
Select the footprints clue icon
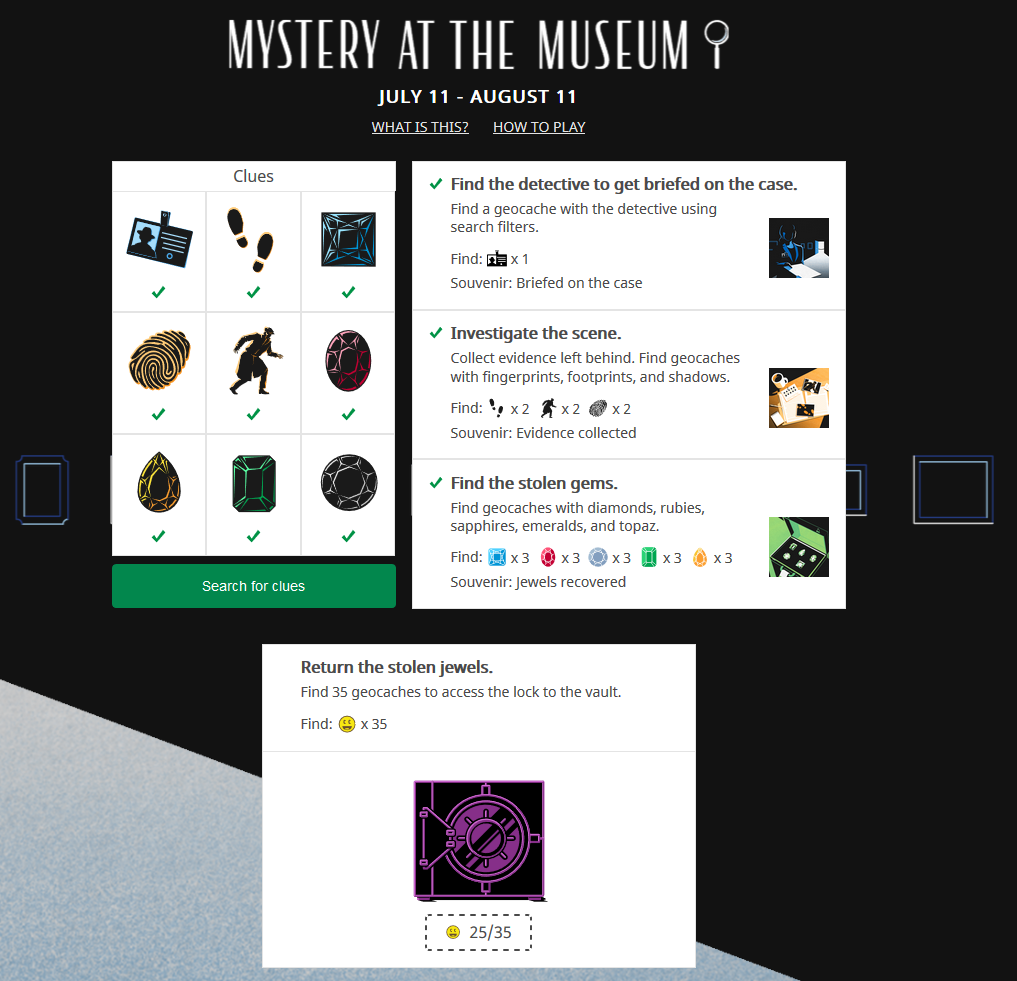(x=251, y=239)
